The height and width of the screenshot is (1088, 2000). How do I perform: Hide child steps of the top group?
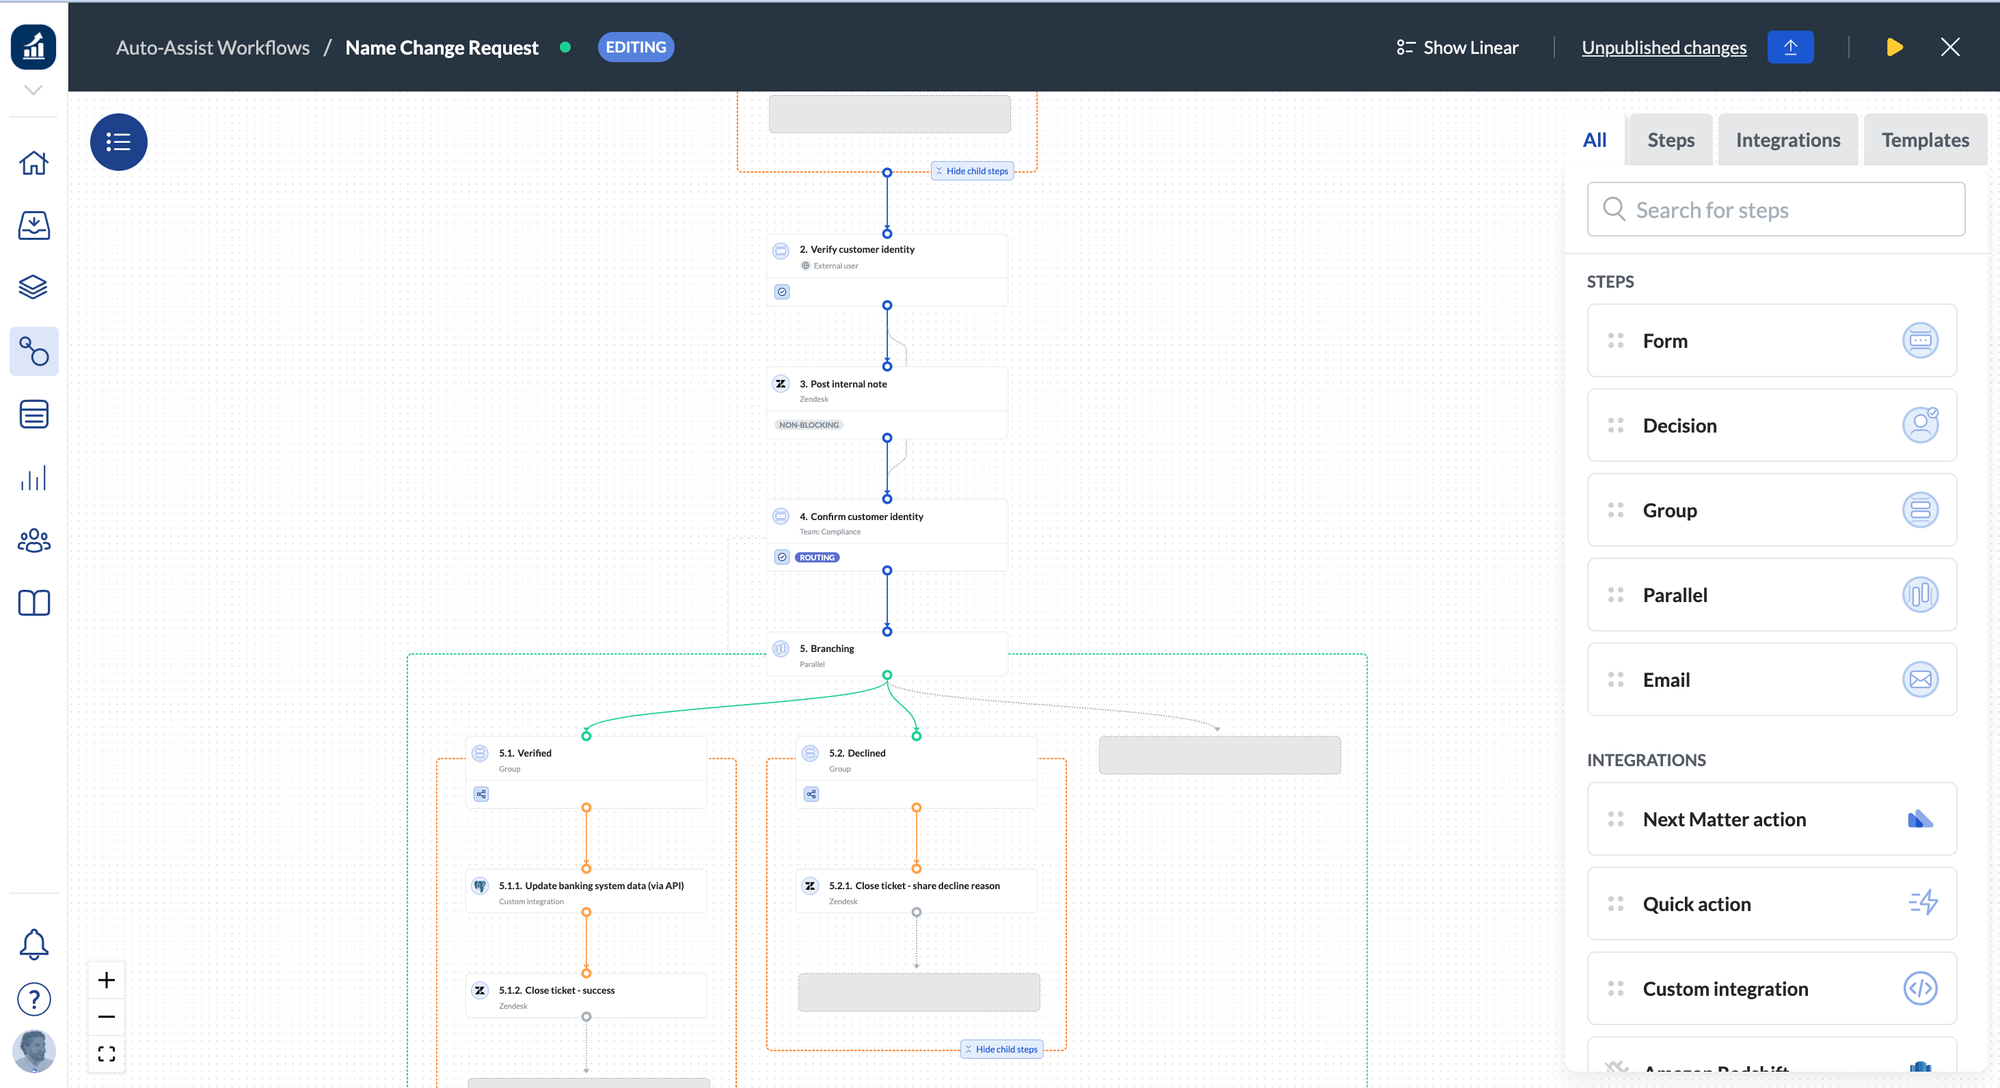pyautogui.click(x=972, y=171)
